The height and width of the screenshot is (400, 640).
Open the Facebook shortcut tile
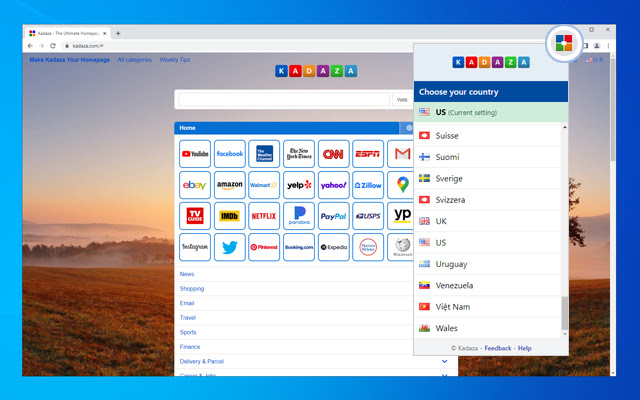(x=229, y=154)
